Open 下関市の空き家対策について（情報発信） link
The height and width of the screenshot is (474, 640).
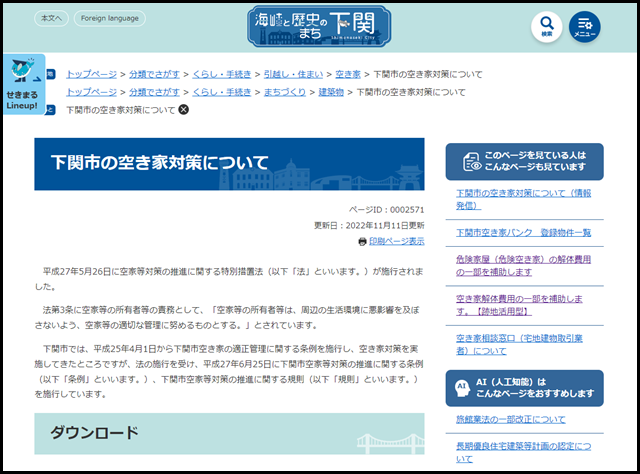click(x=523, y=199)
